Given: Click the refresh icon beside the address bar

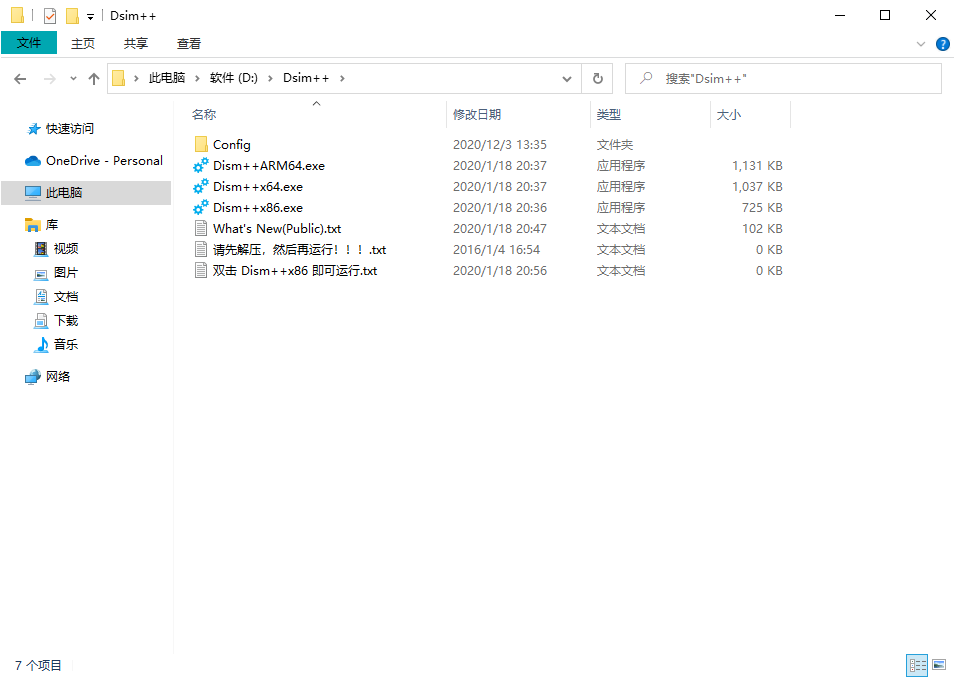Looking at the screenshot, I should (x=597, y=78).
